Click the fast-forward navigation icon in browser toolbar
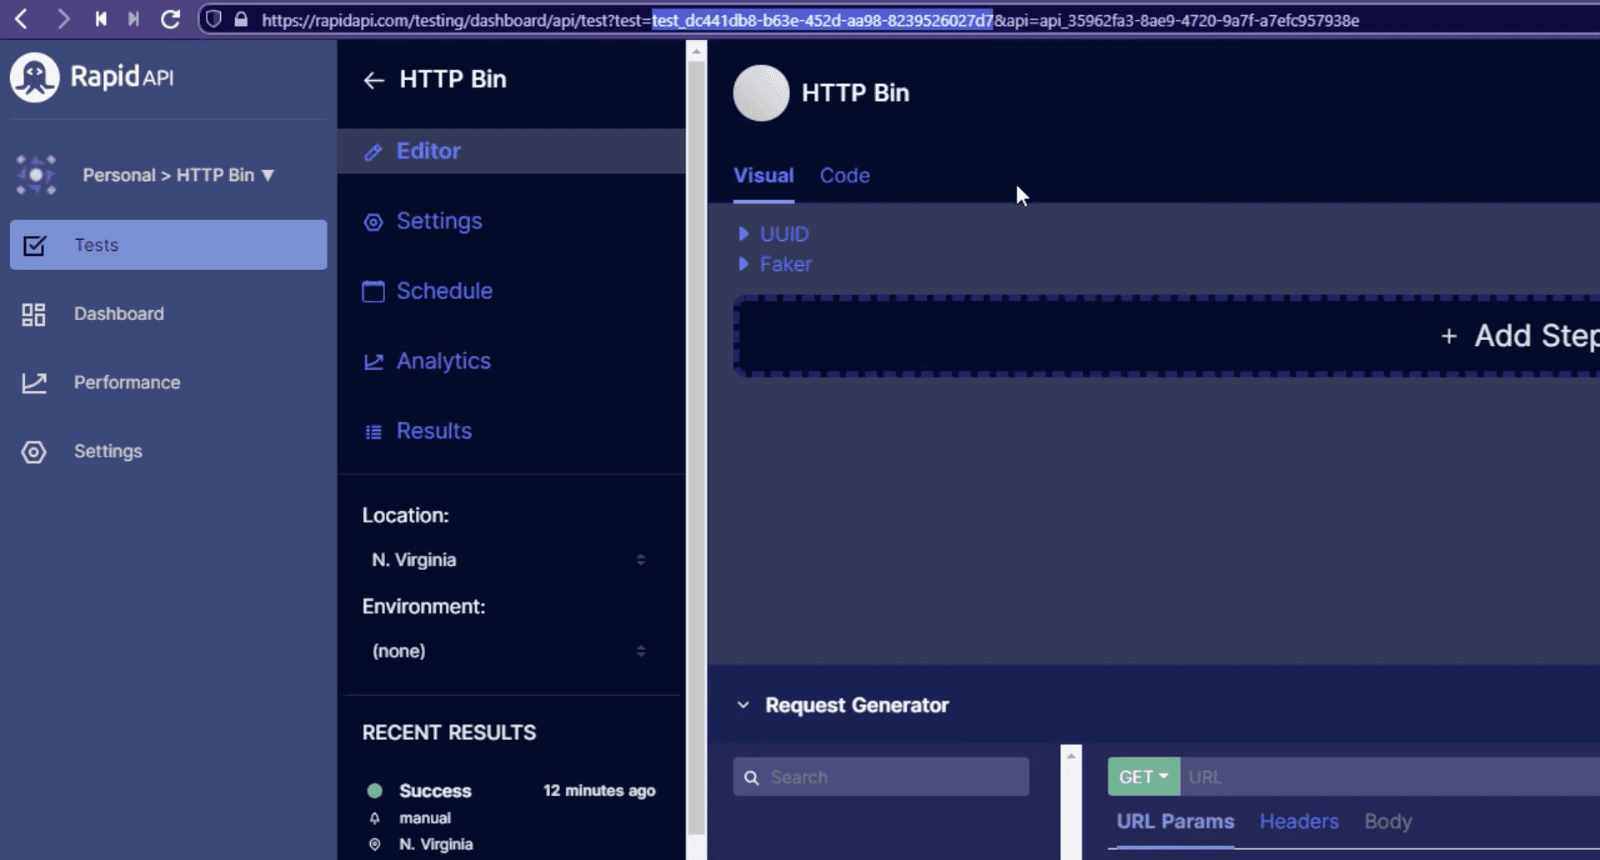This screenshot has width=1600, height=860. pos(133,19)
